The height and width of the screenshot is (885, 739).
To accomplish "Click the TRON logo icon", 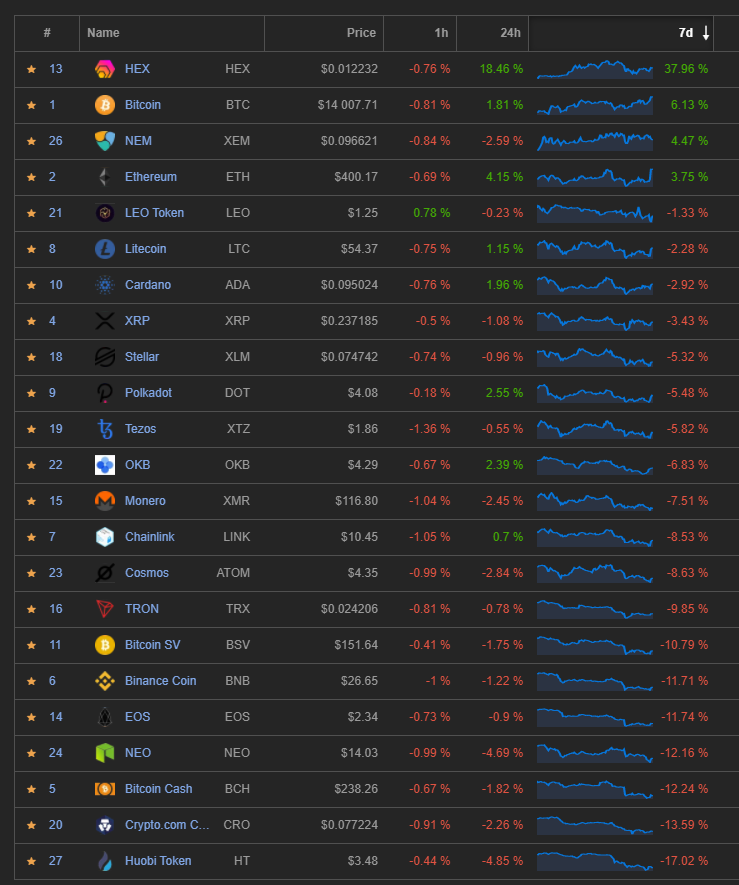I will [x=105, y=609].
